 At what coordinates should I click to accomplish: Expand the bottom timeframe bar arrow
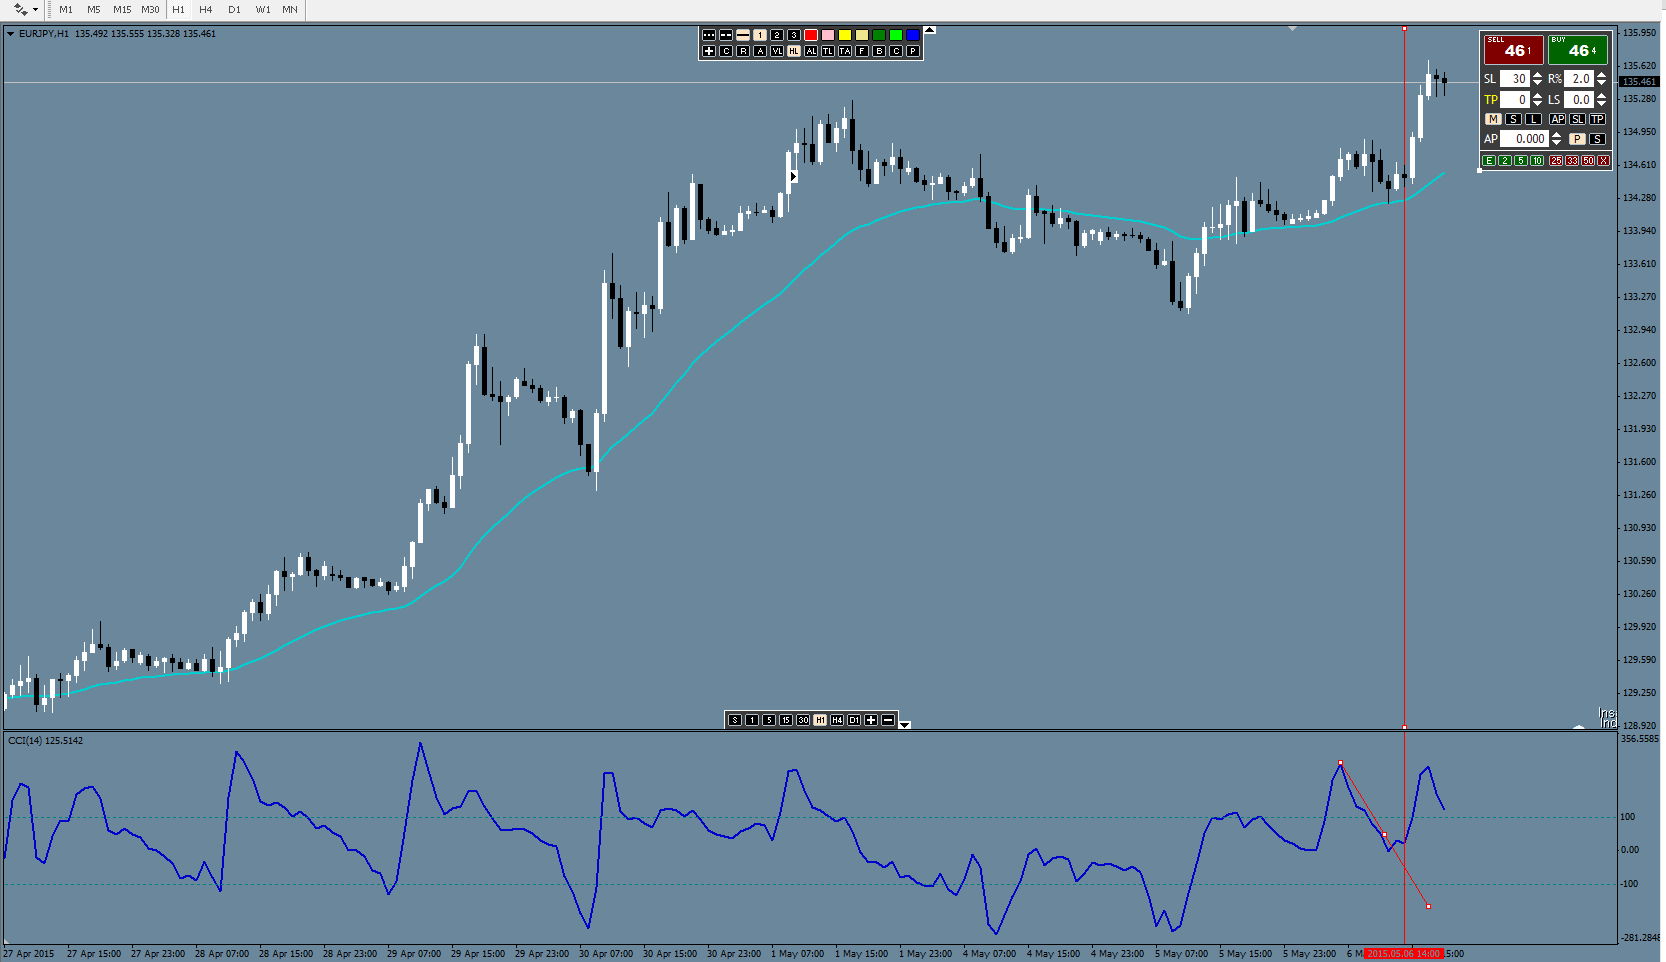(x=905, y=724)
